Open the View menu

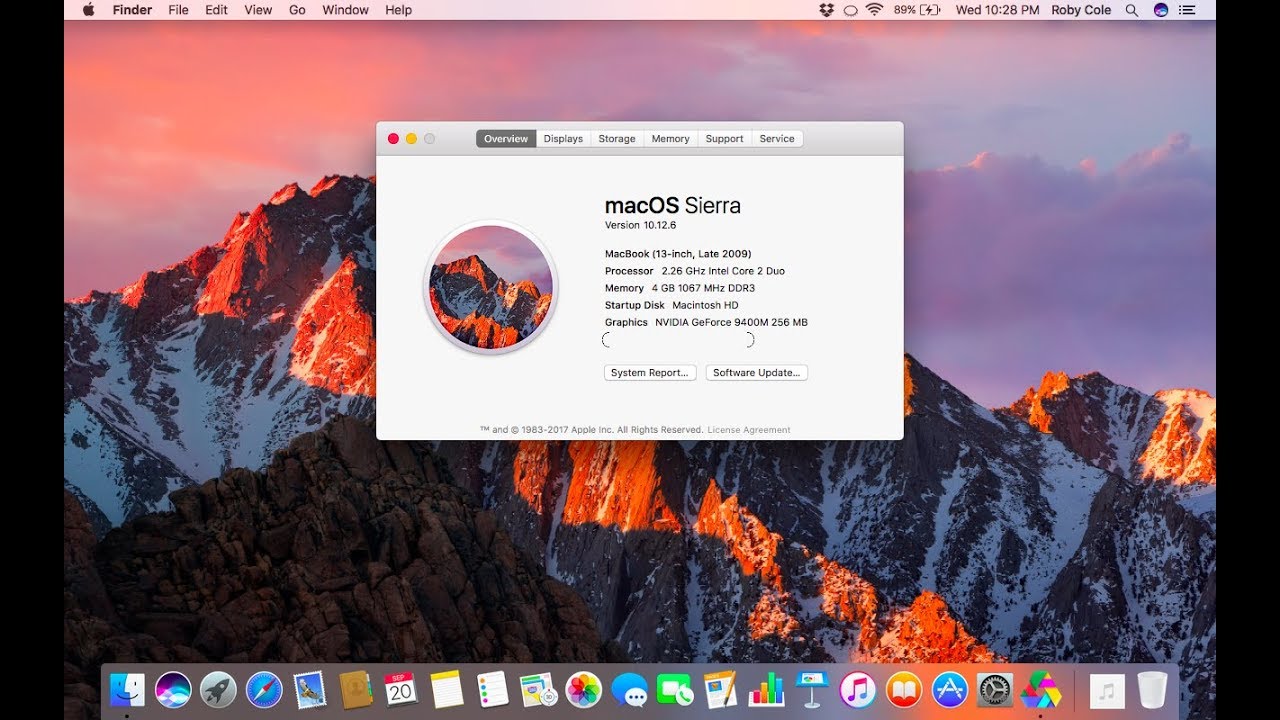258,10
